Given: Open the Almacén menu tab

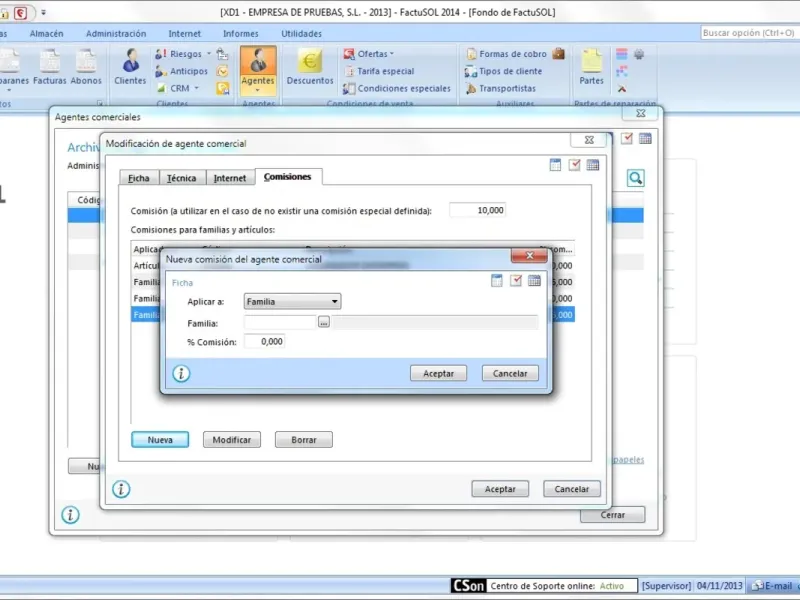Looking at the screenshot, I should click(x=46, y=34).
